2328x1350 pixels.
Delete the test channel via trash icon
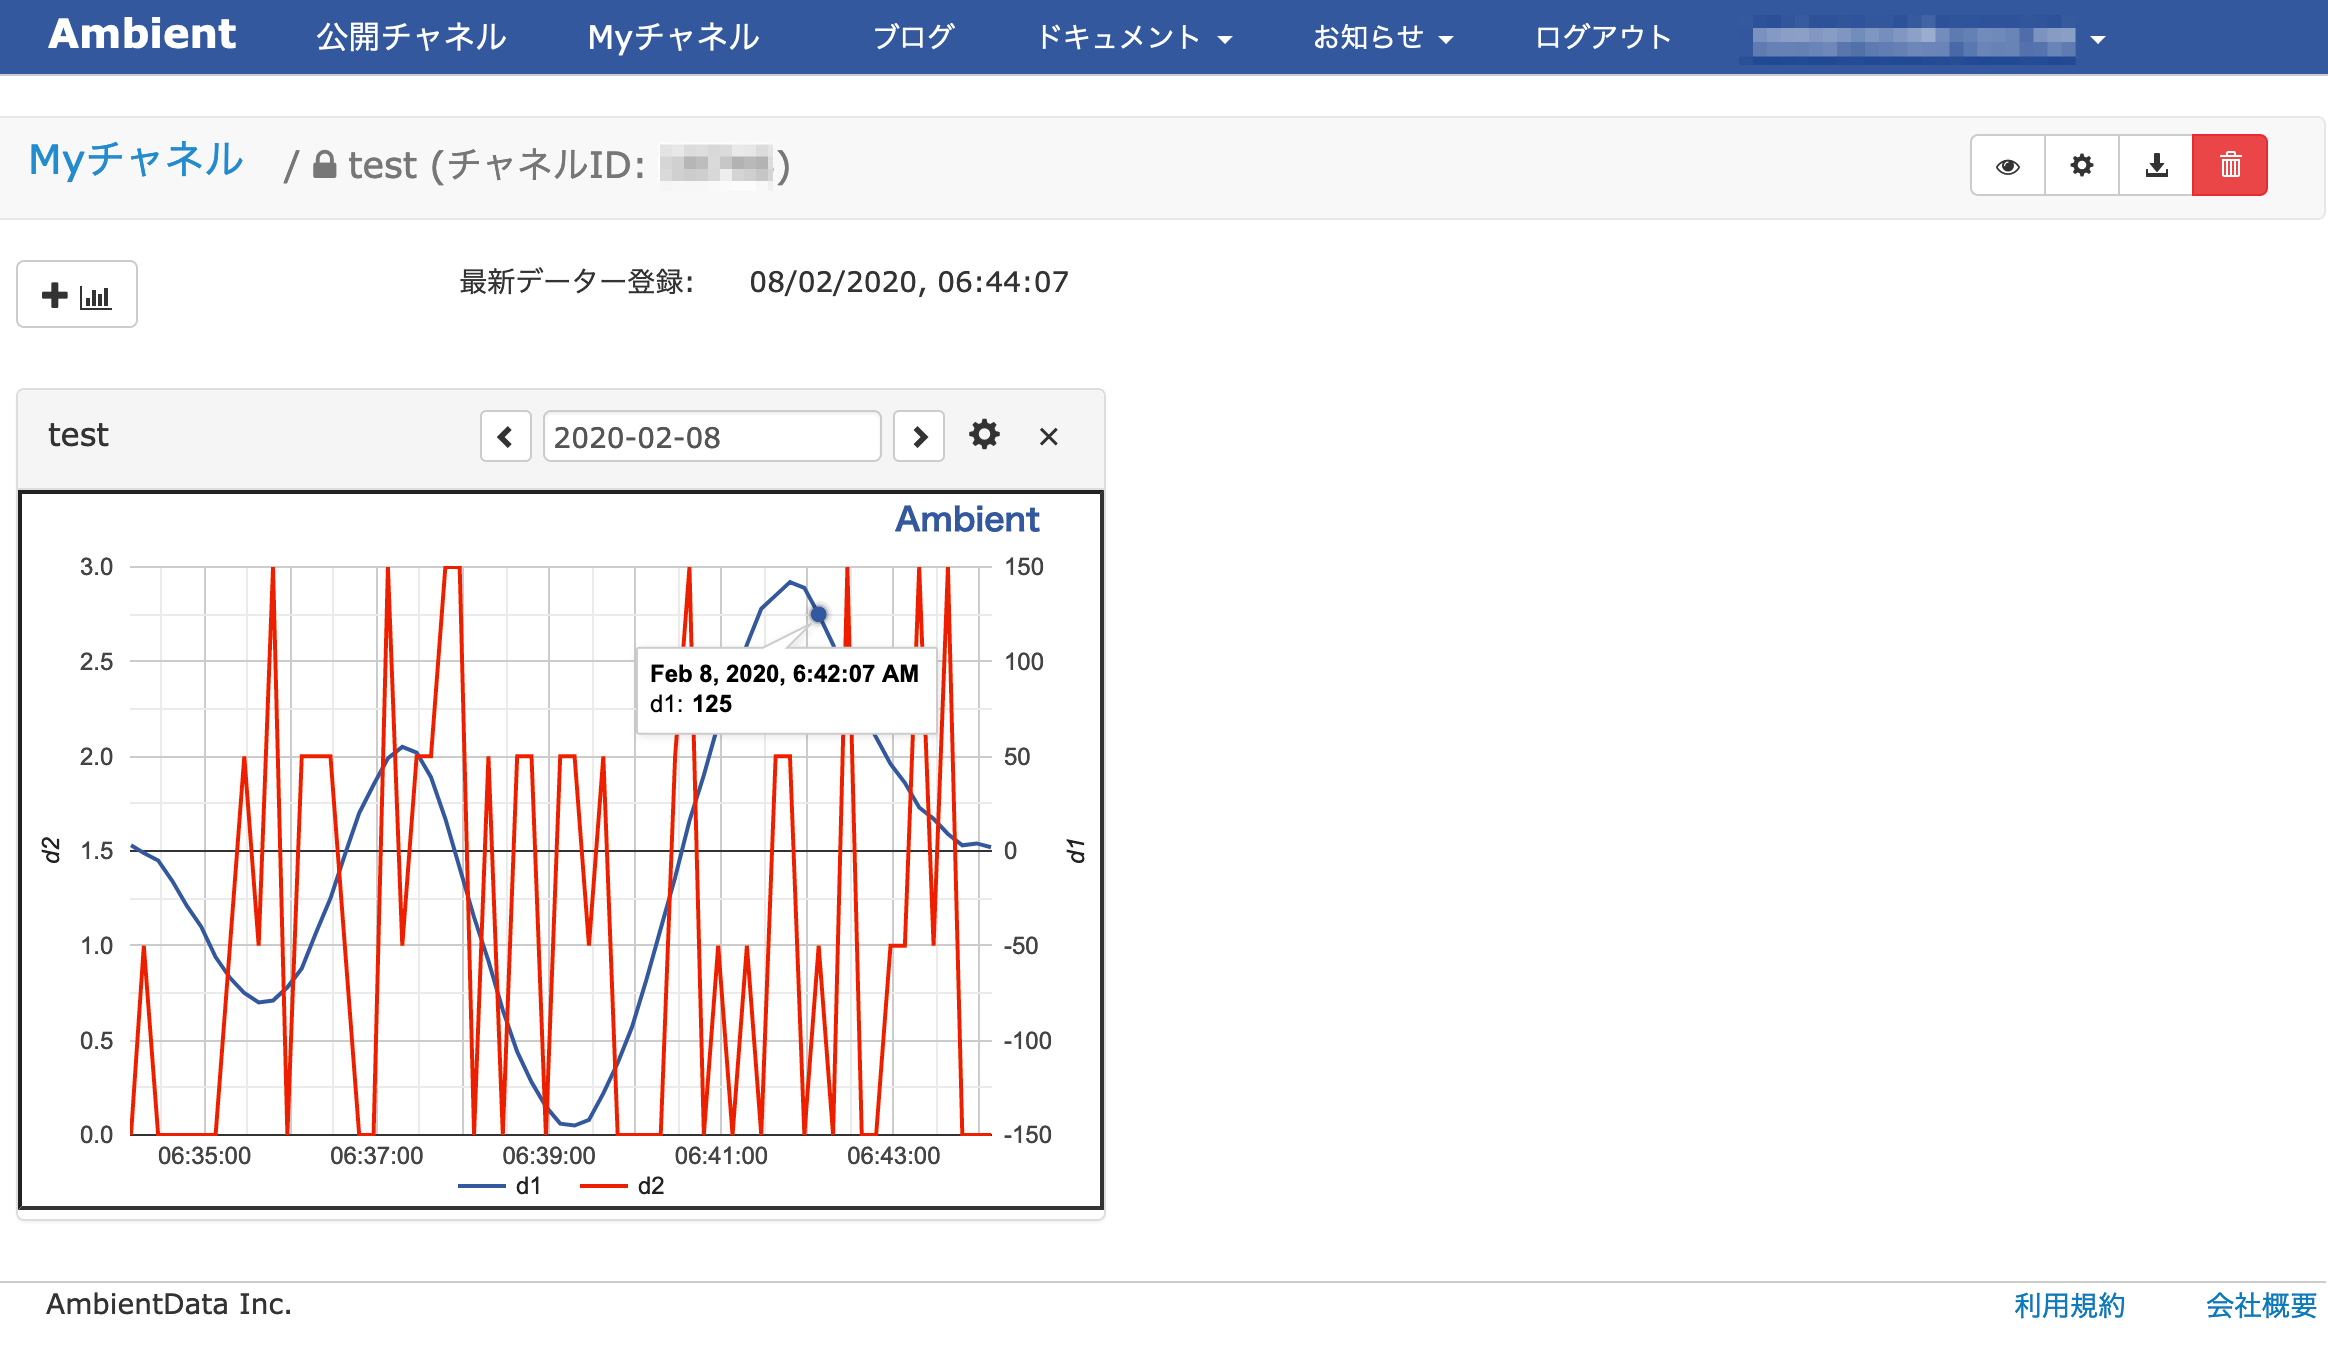[x=2229, y=165]
